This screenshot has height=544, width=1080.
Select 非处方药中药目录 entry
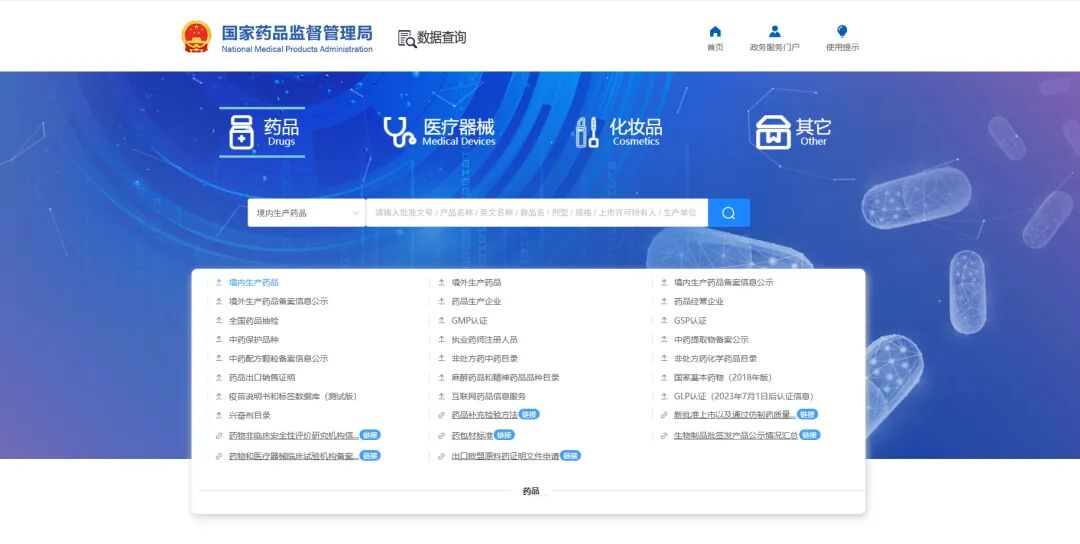point(484,359)
